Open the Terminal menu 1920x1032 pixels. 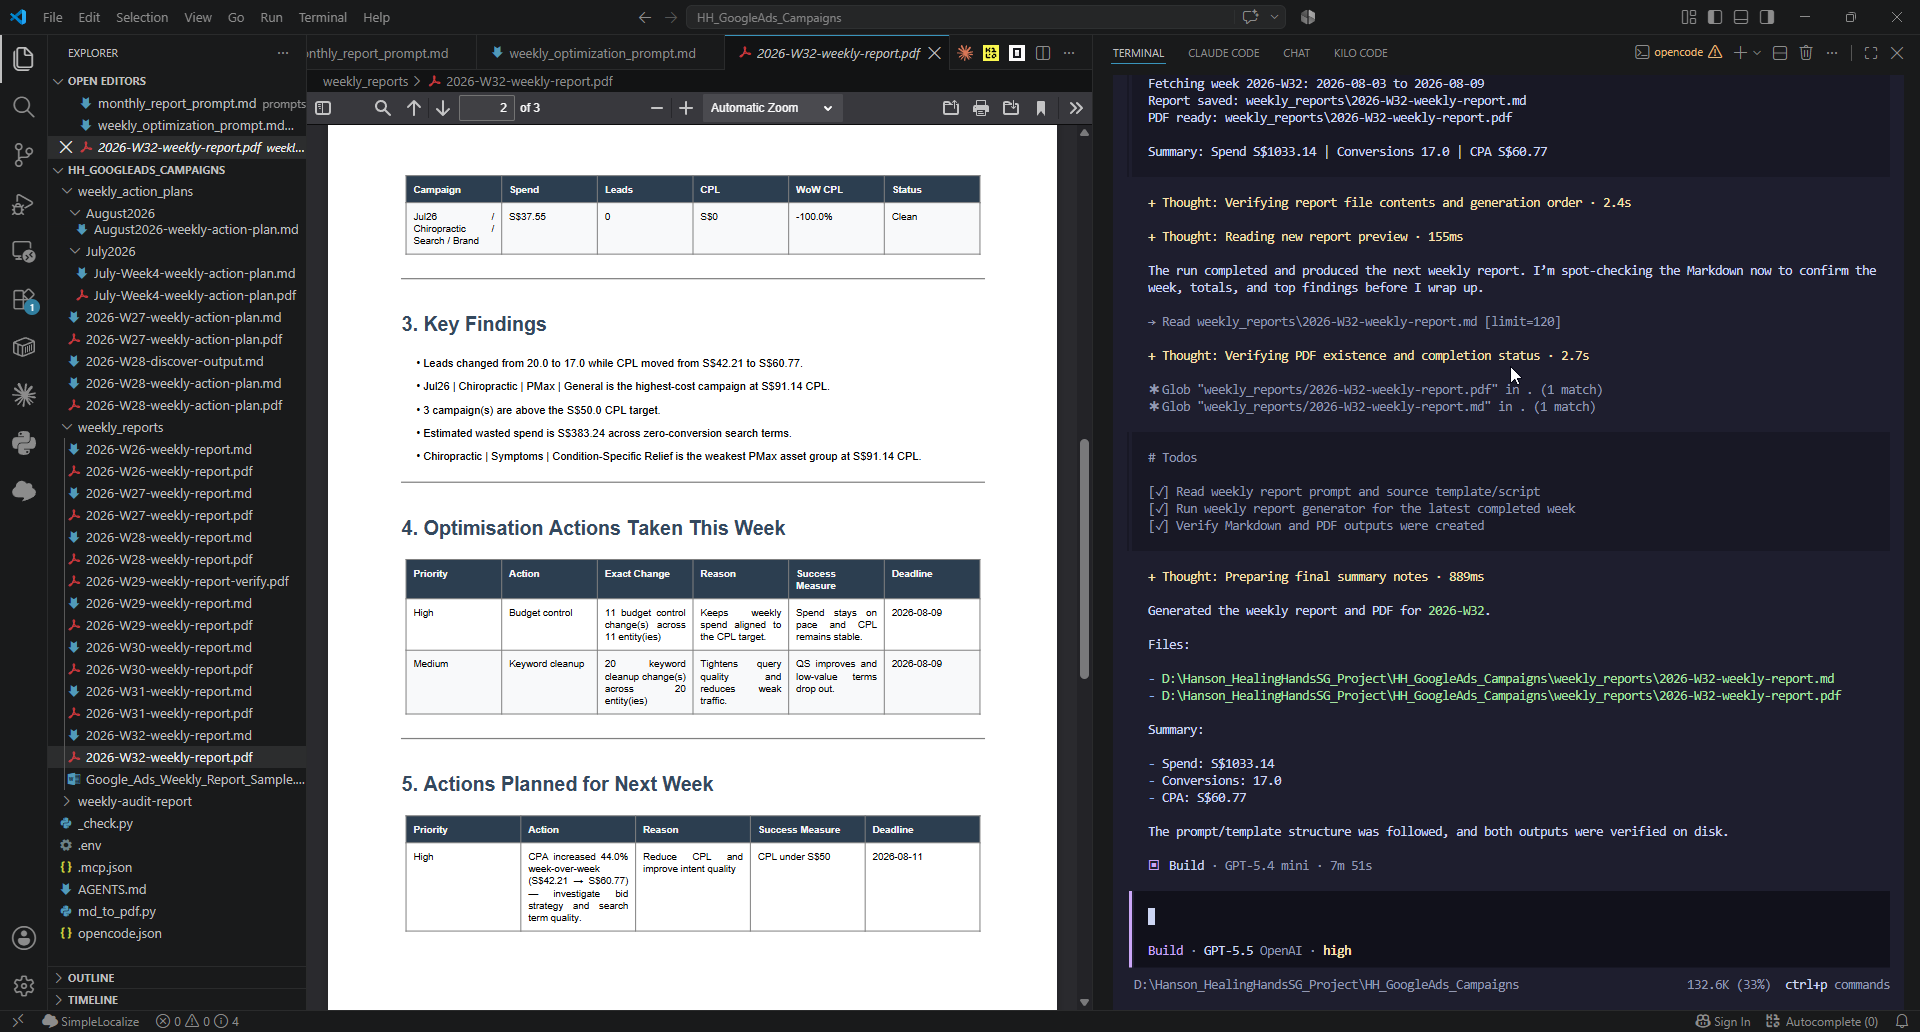[322, 17]
